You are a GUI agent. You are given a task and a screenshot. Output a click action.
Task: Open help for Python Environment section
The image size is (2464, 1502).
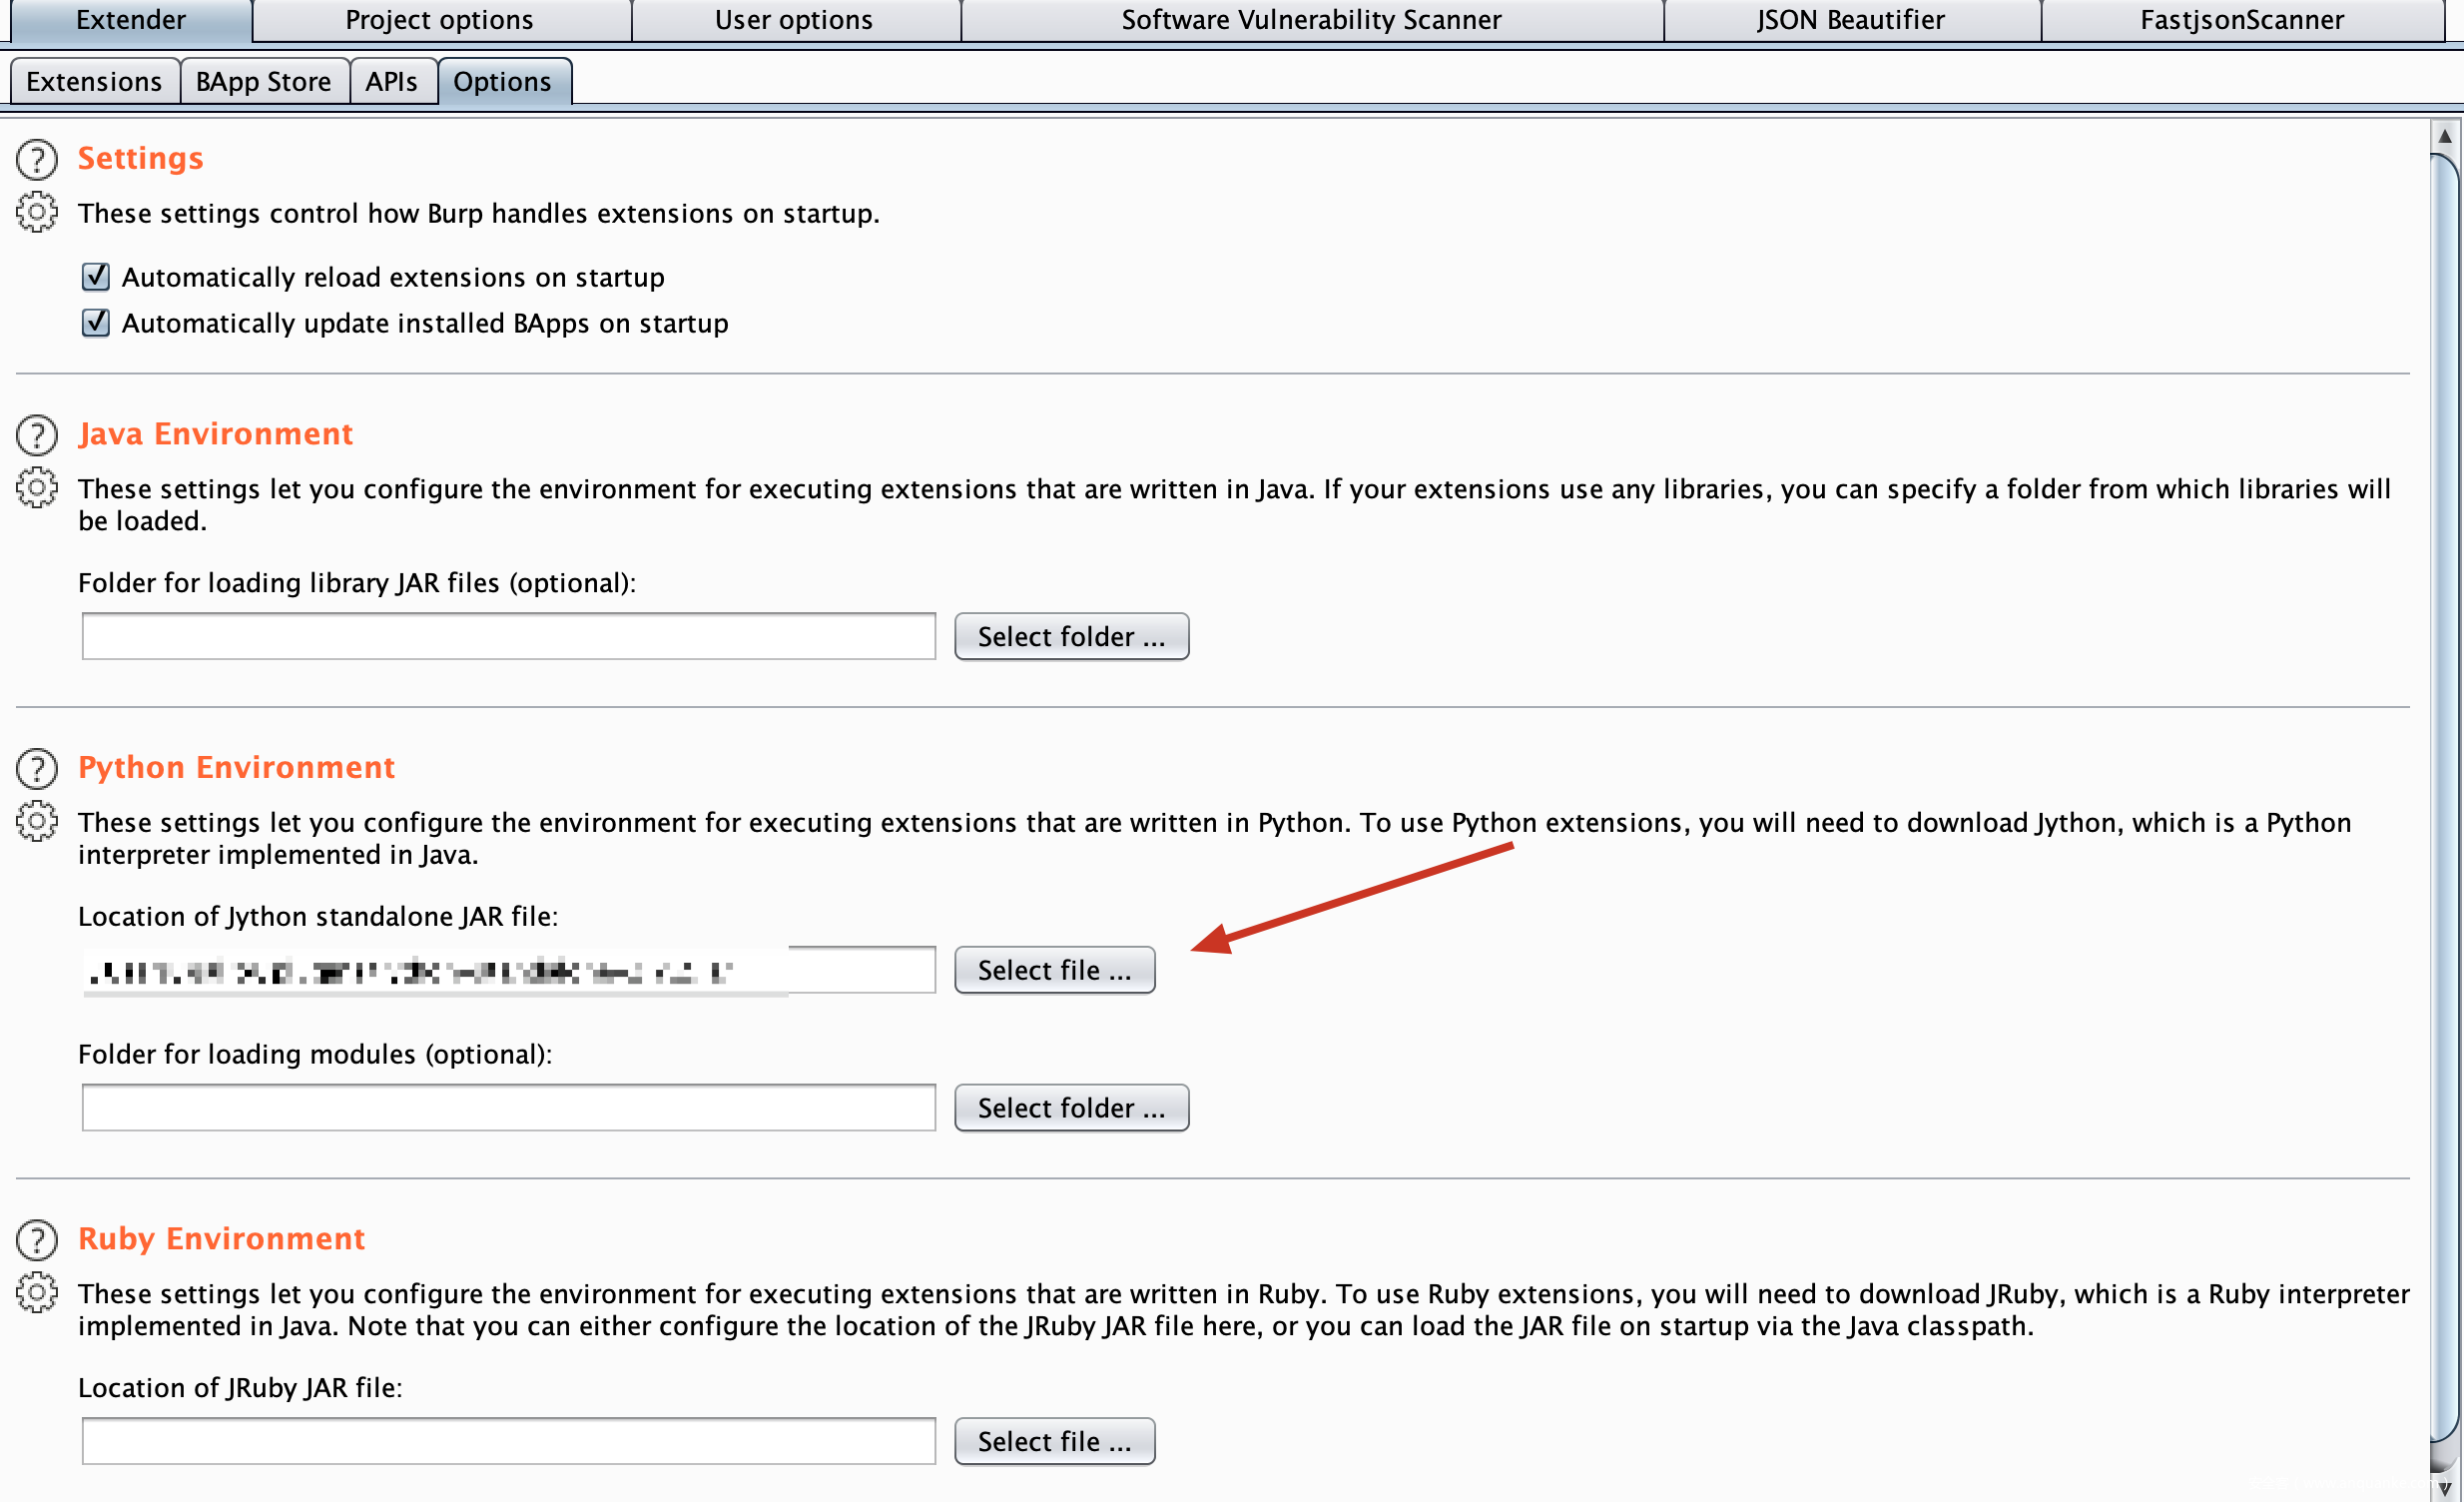[x=37, y=768]
